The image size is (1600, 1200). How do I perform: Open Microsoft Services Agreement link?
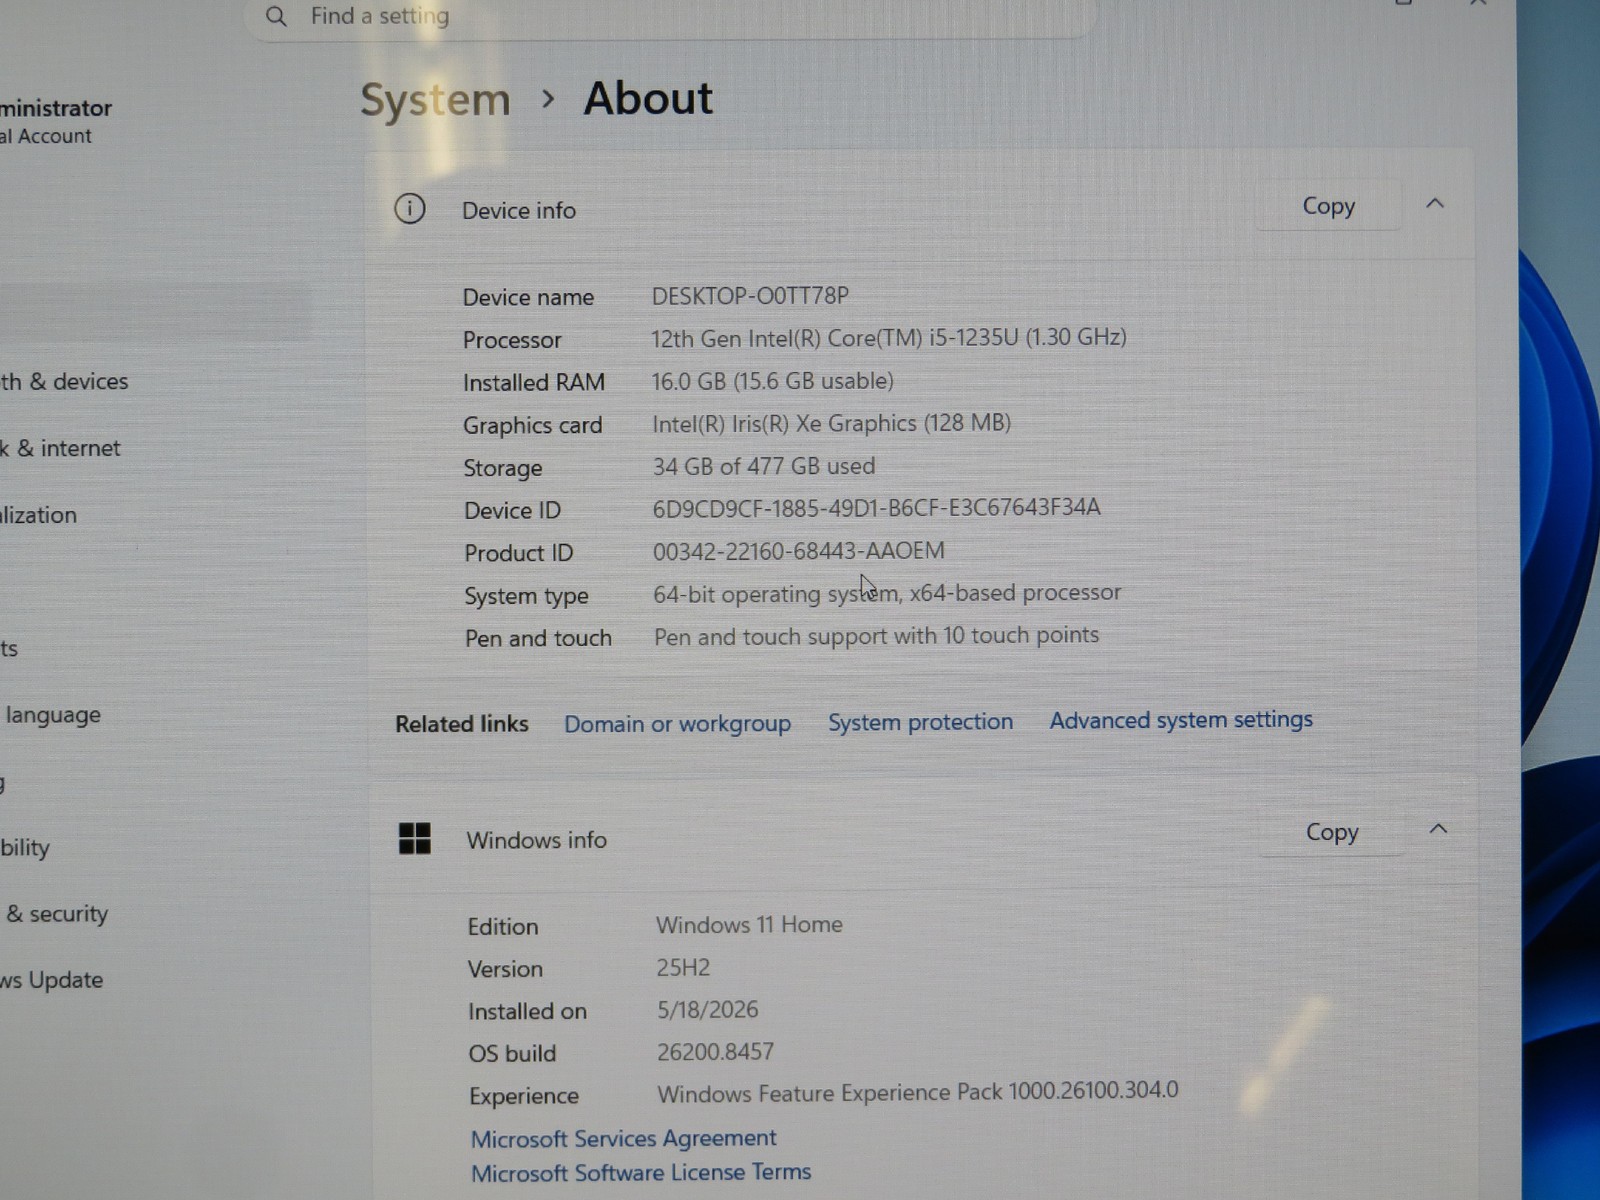[623, 1138]
